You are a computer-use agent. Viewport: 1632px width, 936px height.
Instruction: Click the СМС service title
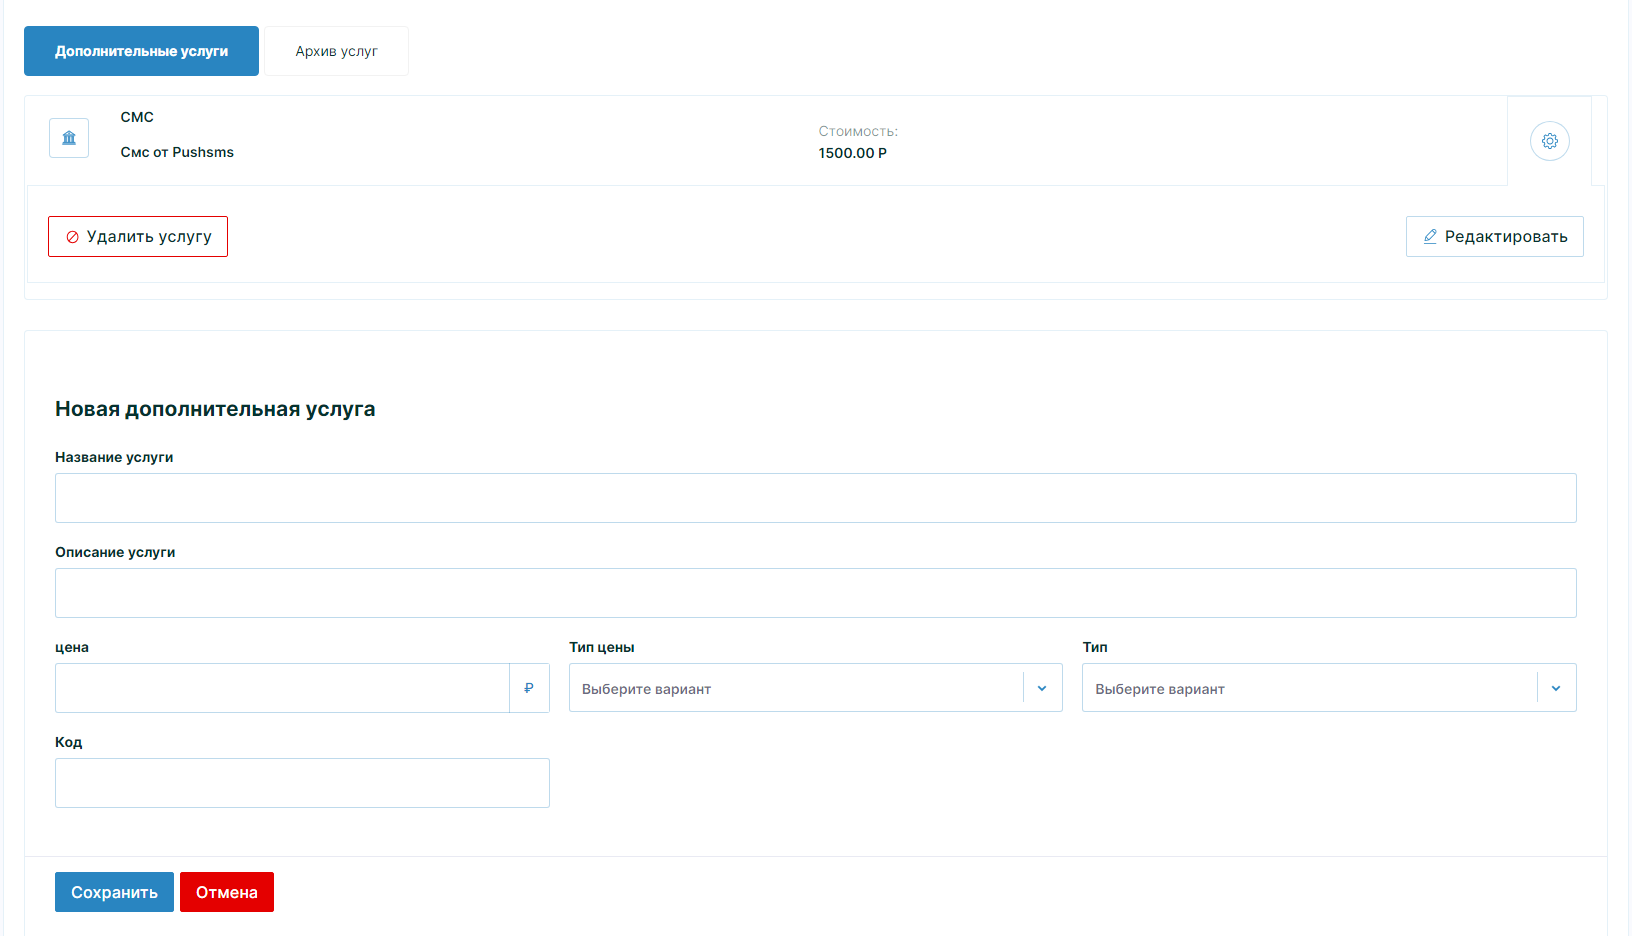click(137, 117)
